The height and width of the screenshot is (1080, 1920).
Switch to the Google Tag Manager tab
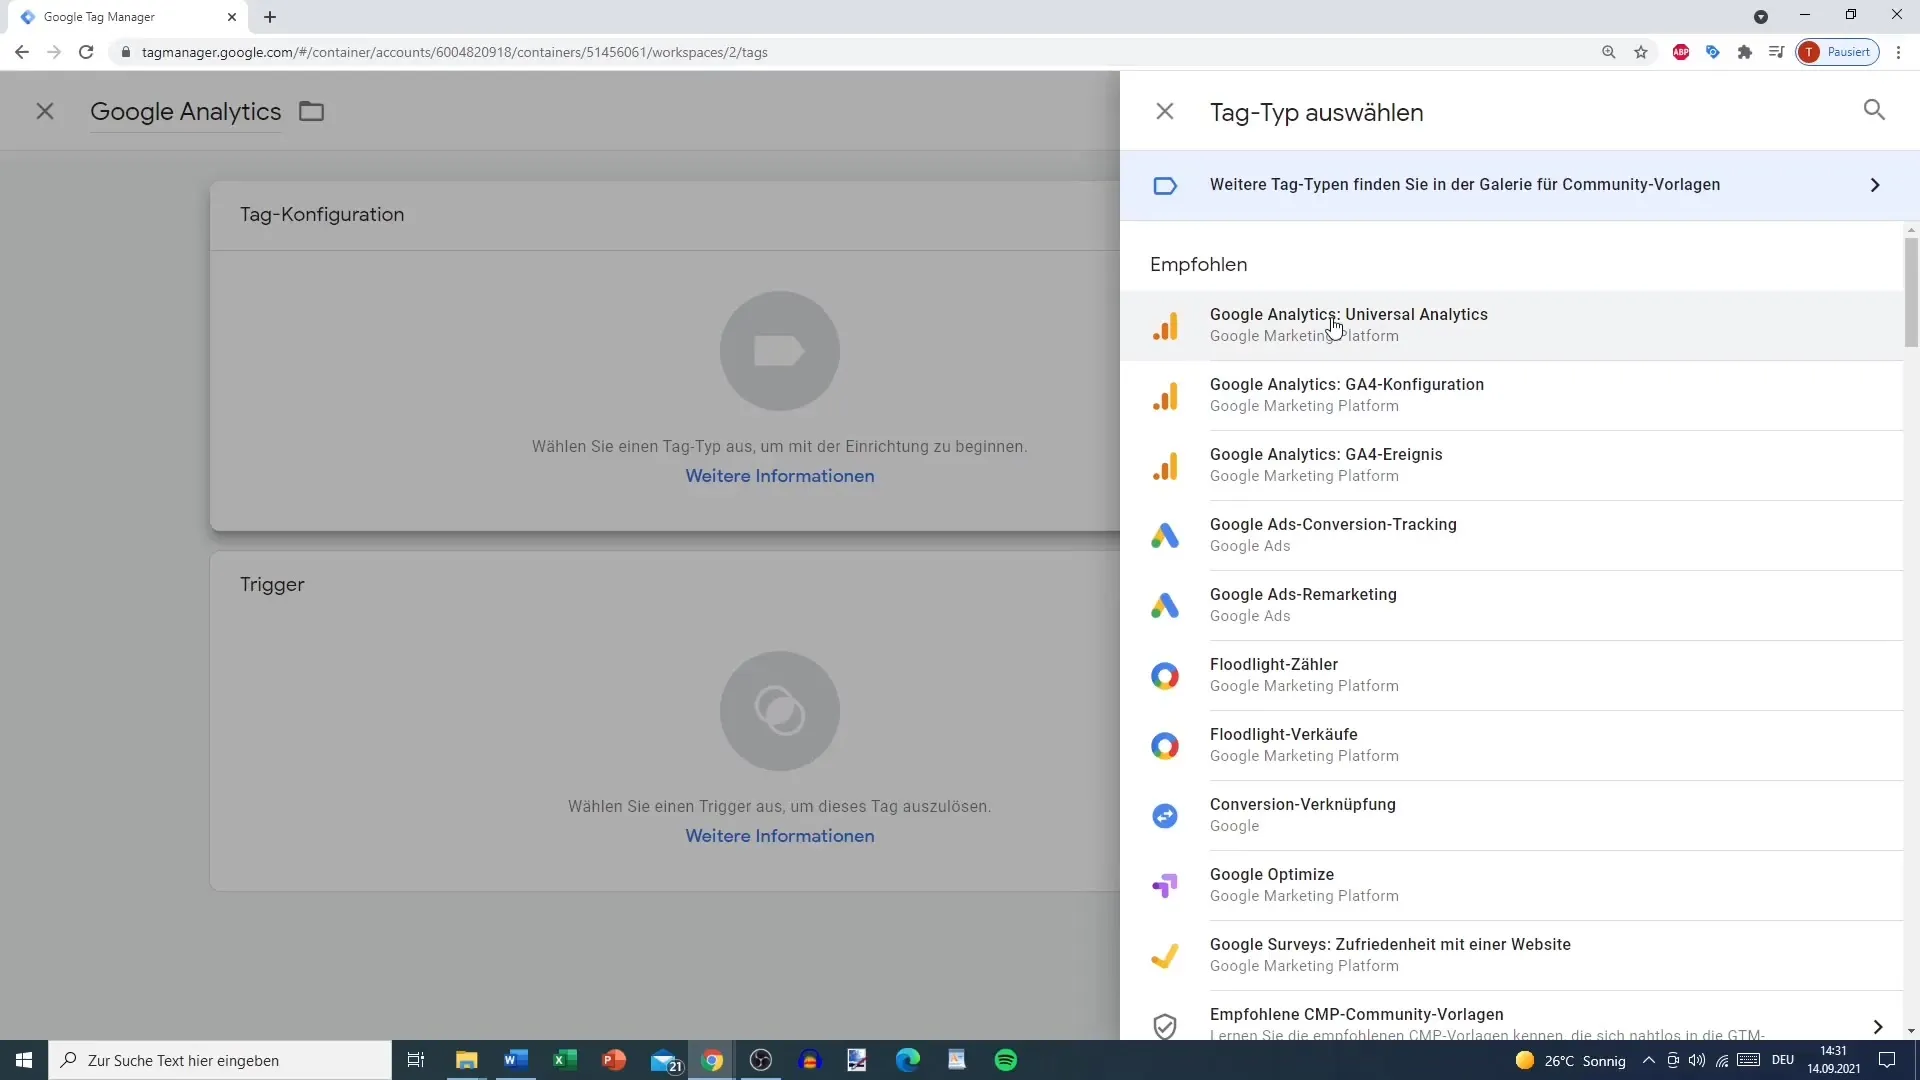tap(128, 17)
